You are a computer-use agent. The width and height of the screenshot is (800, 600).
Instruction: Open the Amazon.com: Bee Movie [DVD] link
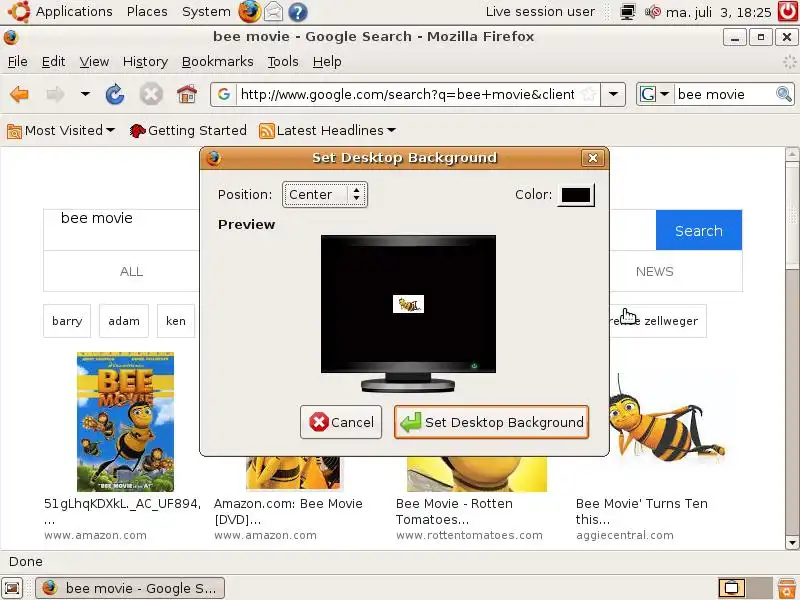point(288,511)
